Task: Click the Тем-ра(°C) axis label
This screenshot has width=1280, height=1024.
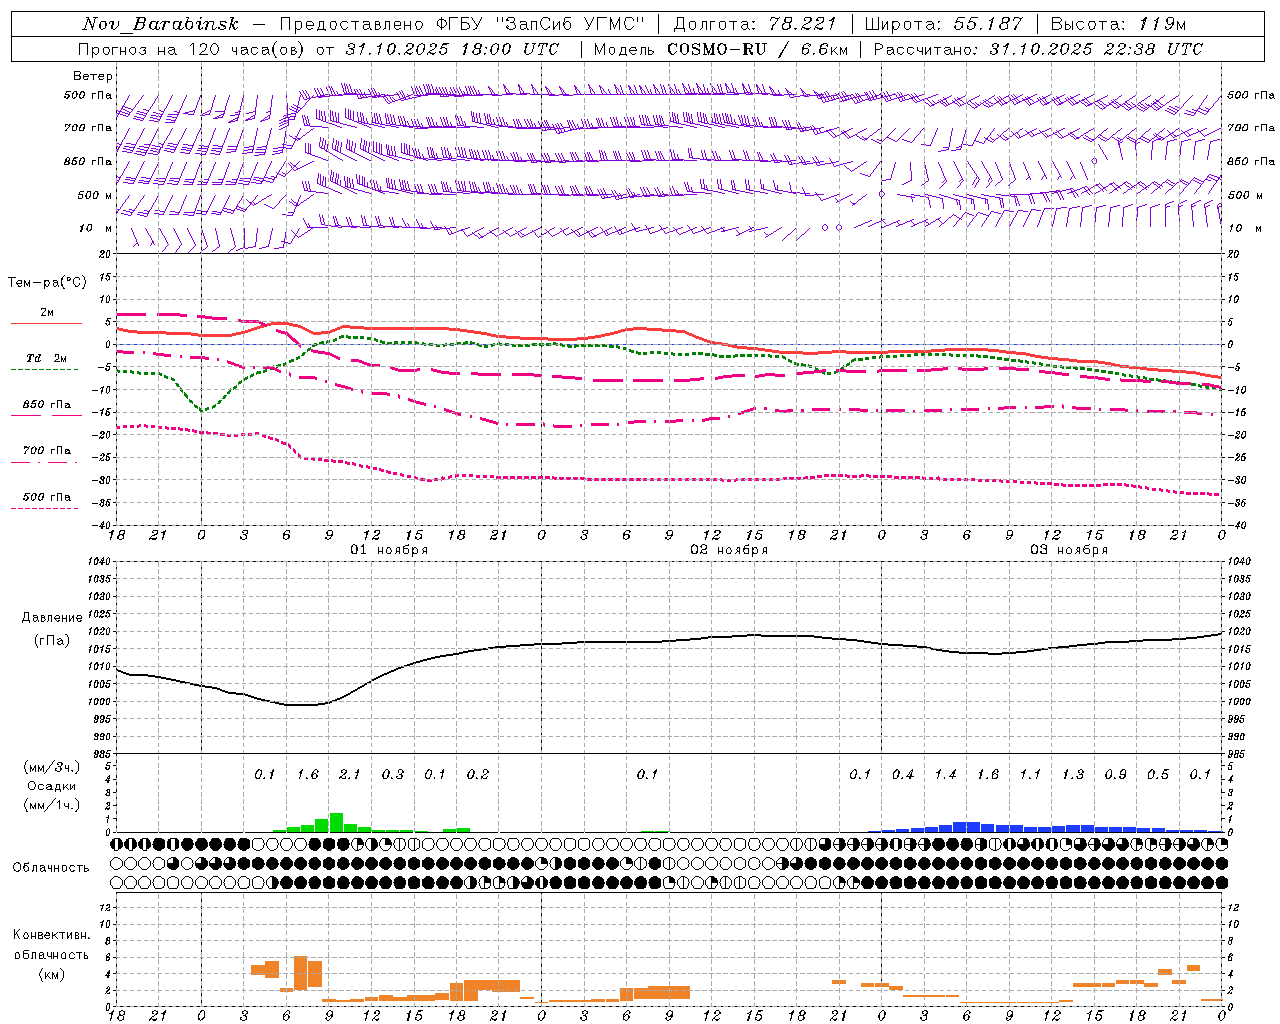Action: point(47,283)
